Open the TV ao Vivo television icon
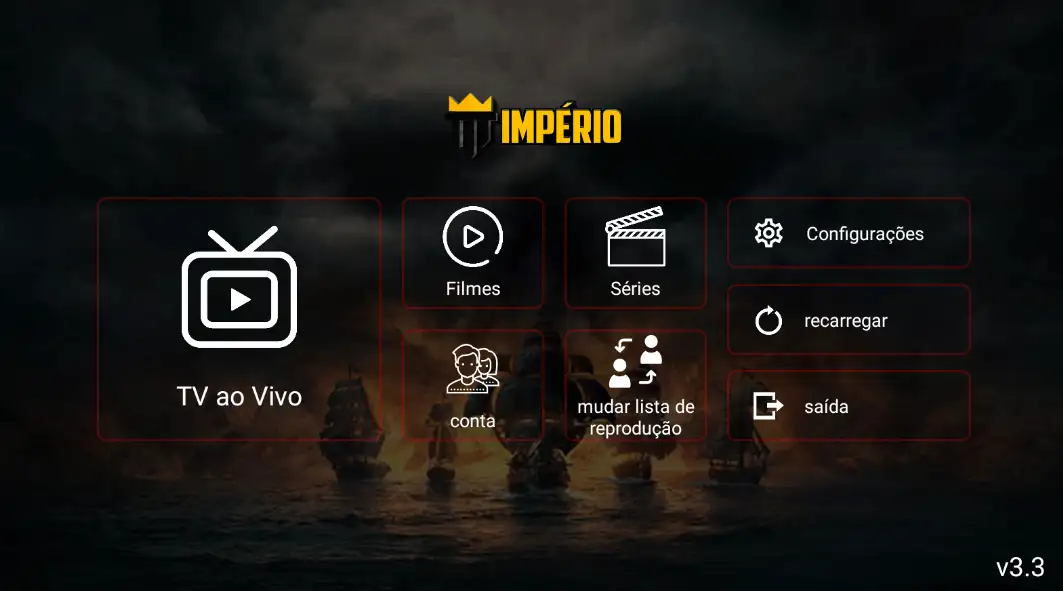 pyautogui.click(x=239, y=287)
